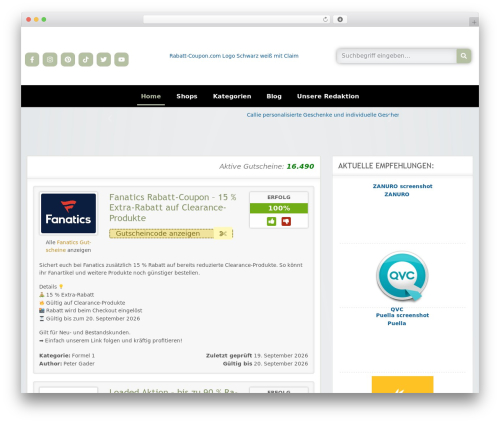Open the Instagram social icon
This screenshot has height=423, width=500.
pyautogui.click(x=50, y=60)
